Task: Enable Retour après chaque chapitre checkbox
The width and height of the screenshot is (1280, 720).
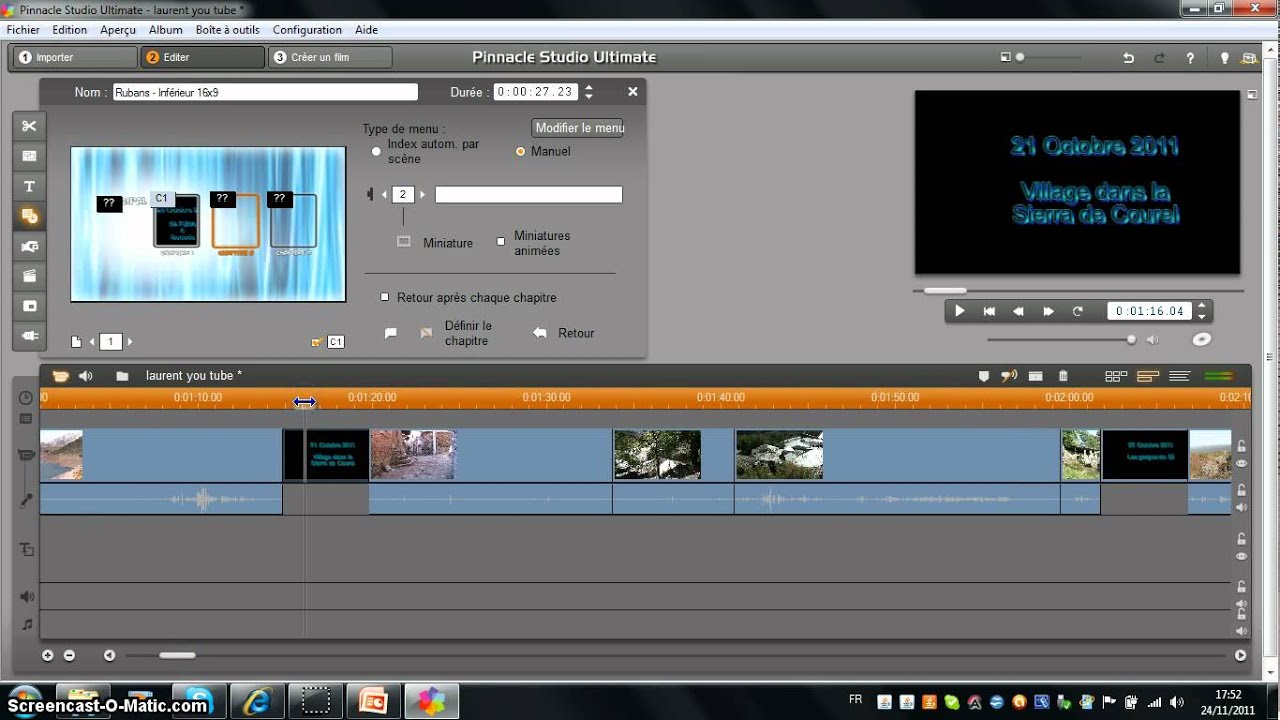Action: [385, 297]
